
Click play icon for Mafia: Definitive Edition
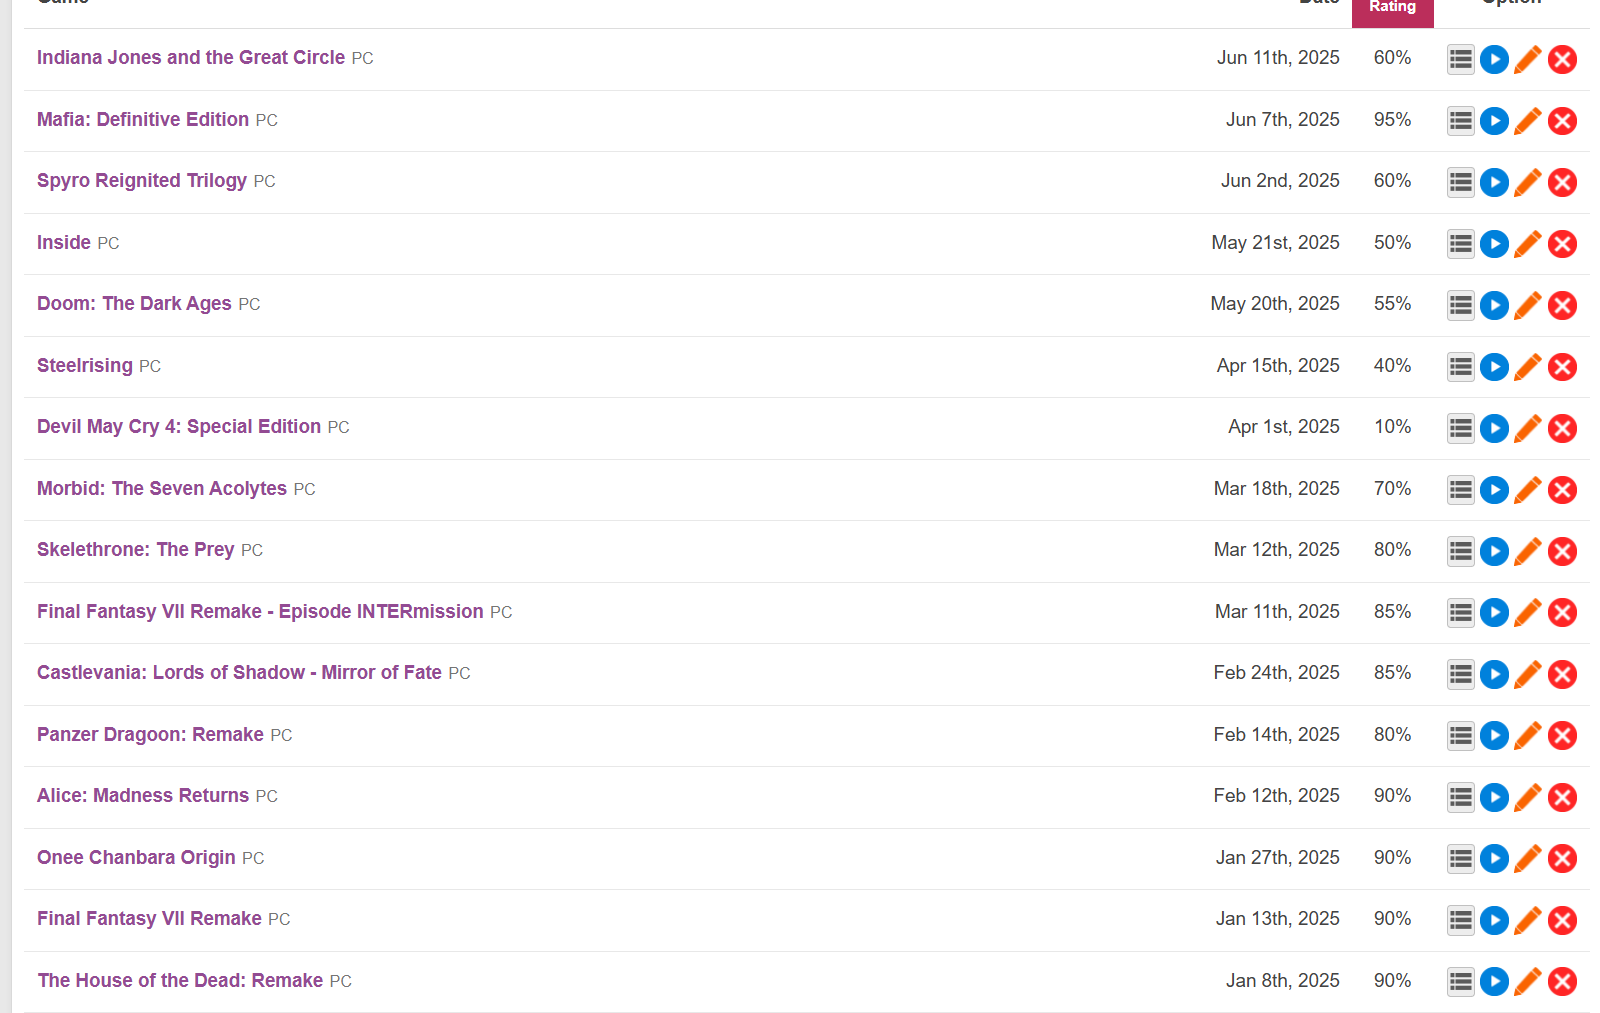[1494, 121]
